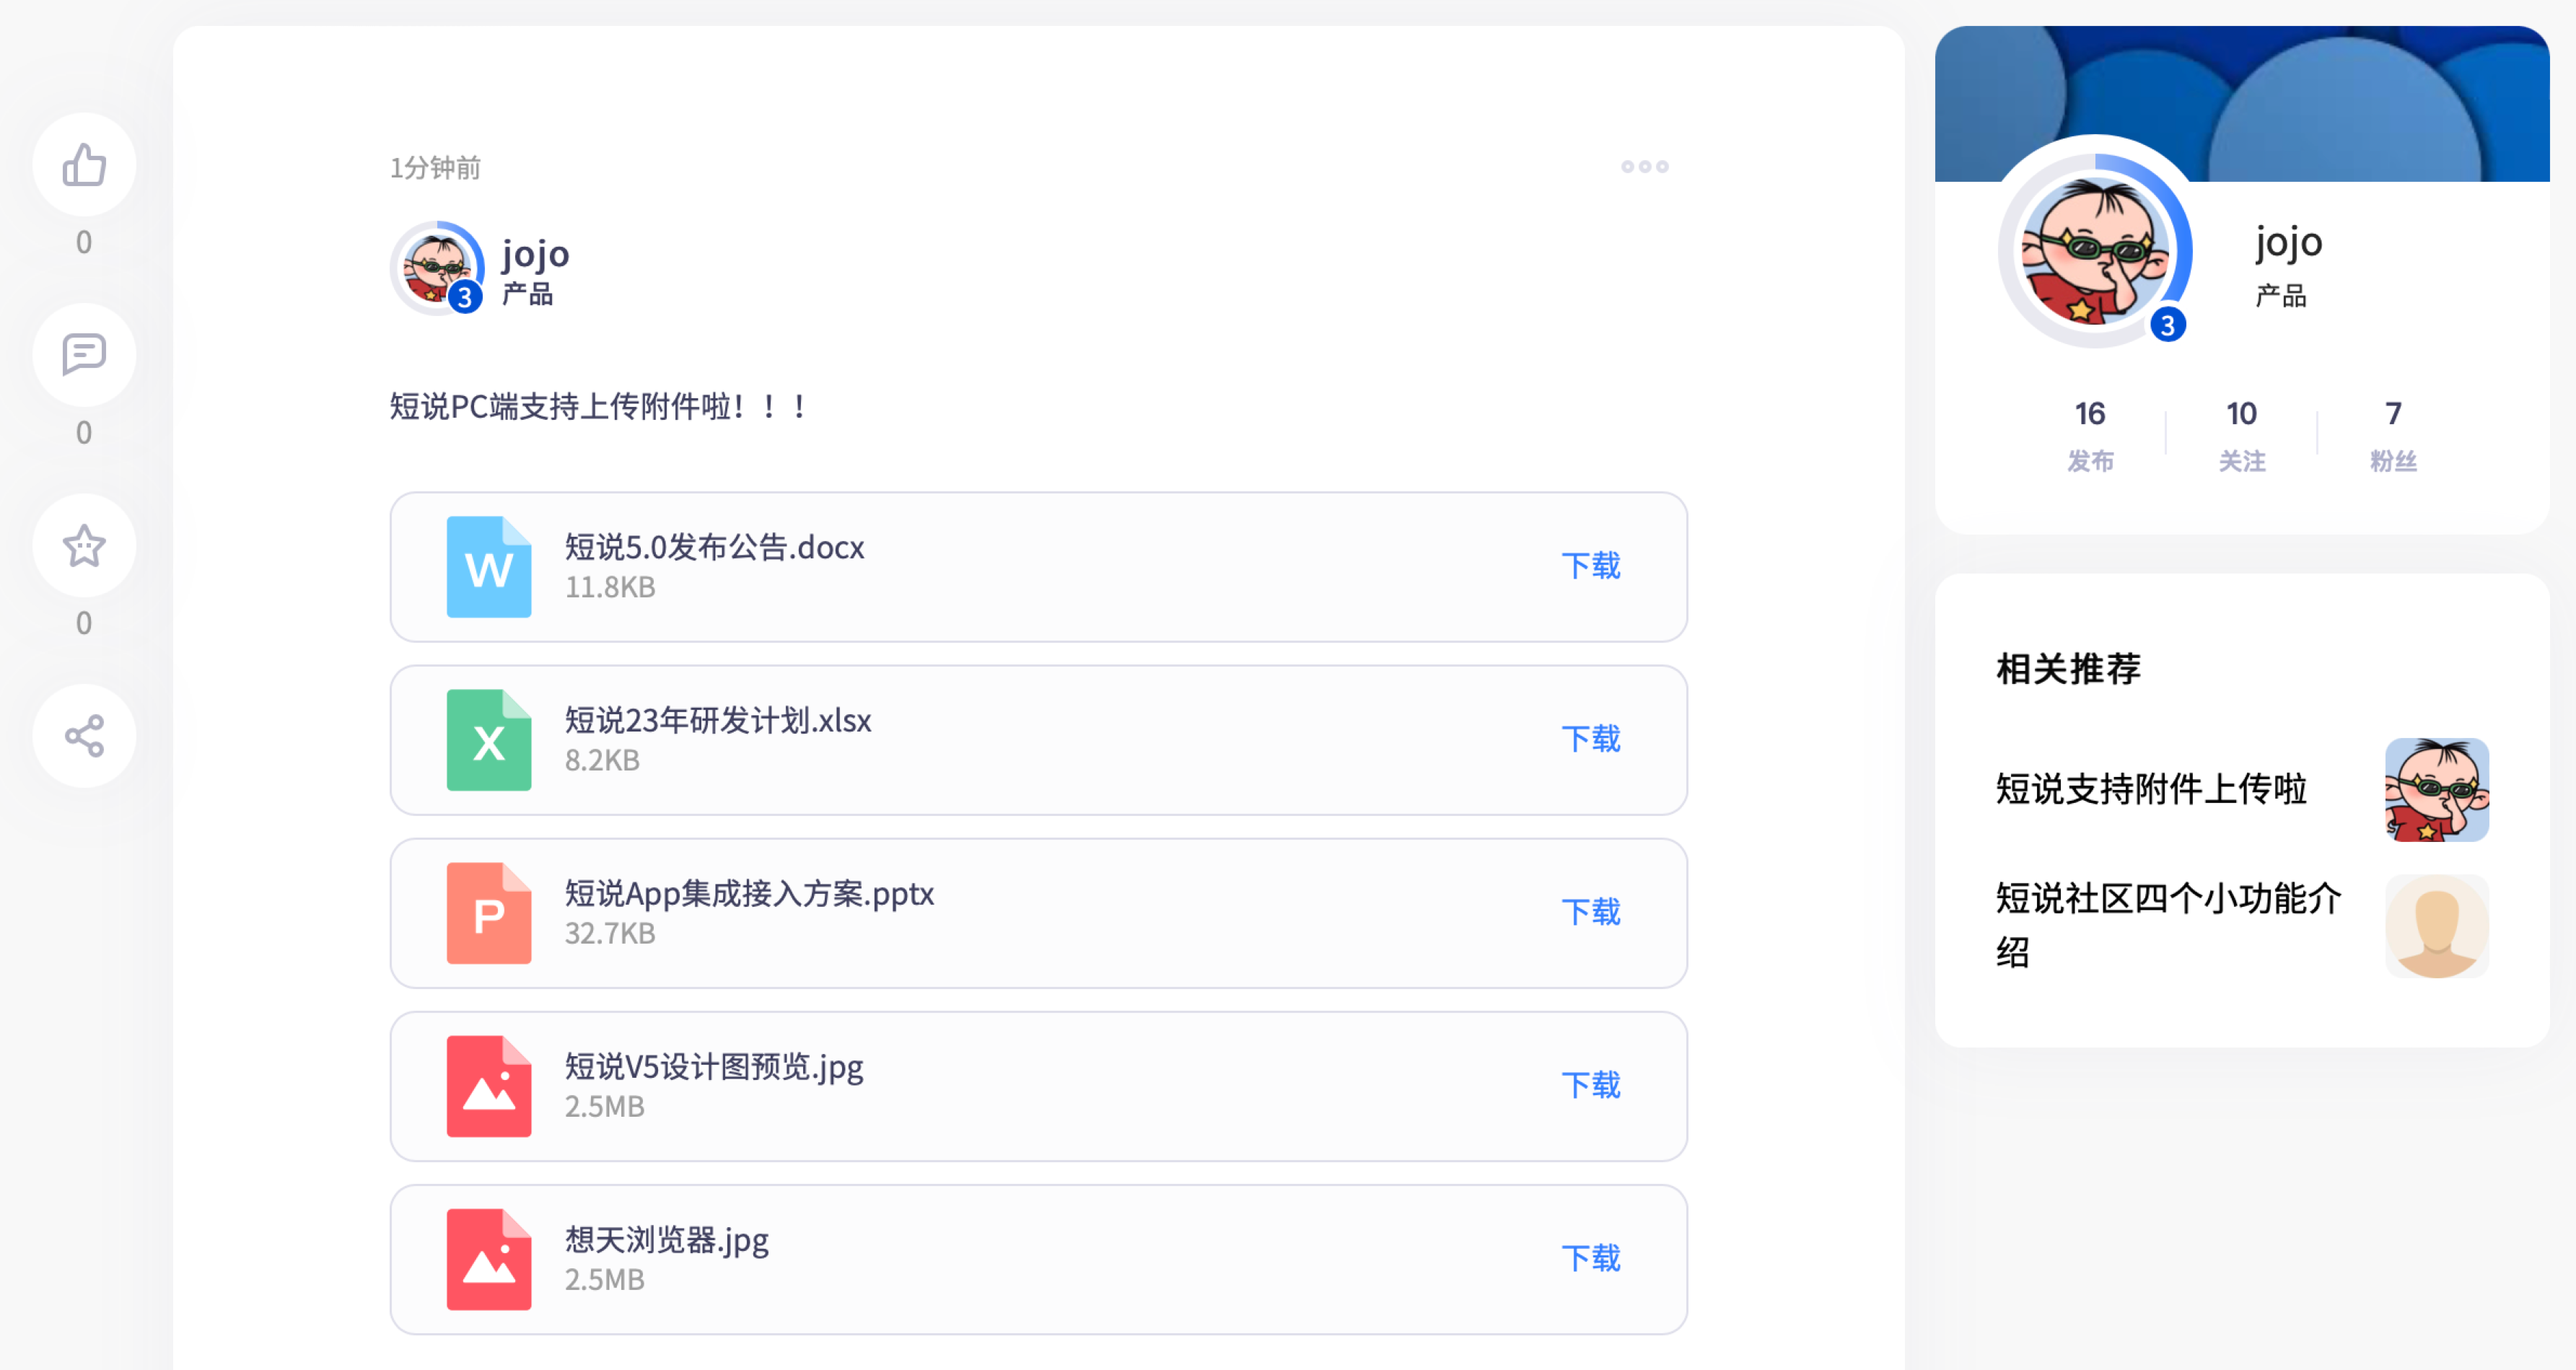Image resolution: width=2576 pixels, height=1370 pixels.
Task: Favorite the post with the star icon
Action: point(84,545)
